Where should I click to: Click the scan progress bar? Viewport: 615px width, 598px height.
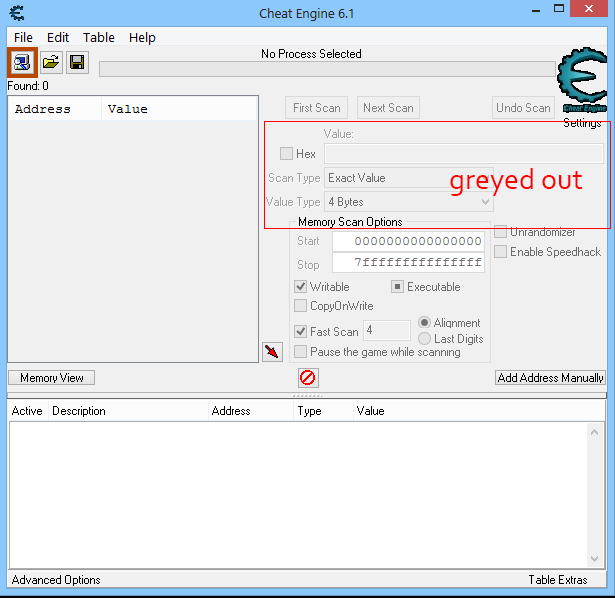click(x=327, y=69)
